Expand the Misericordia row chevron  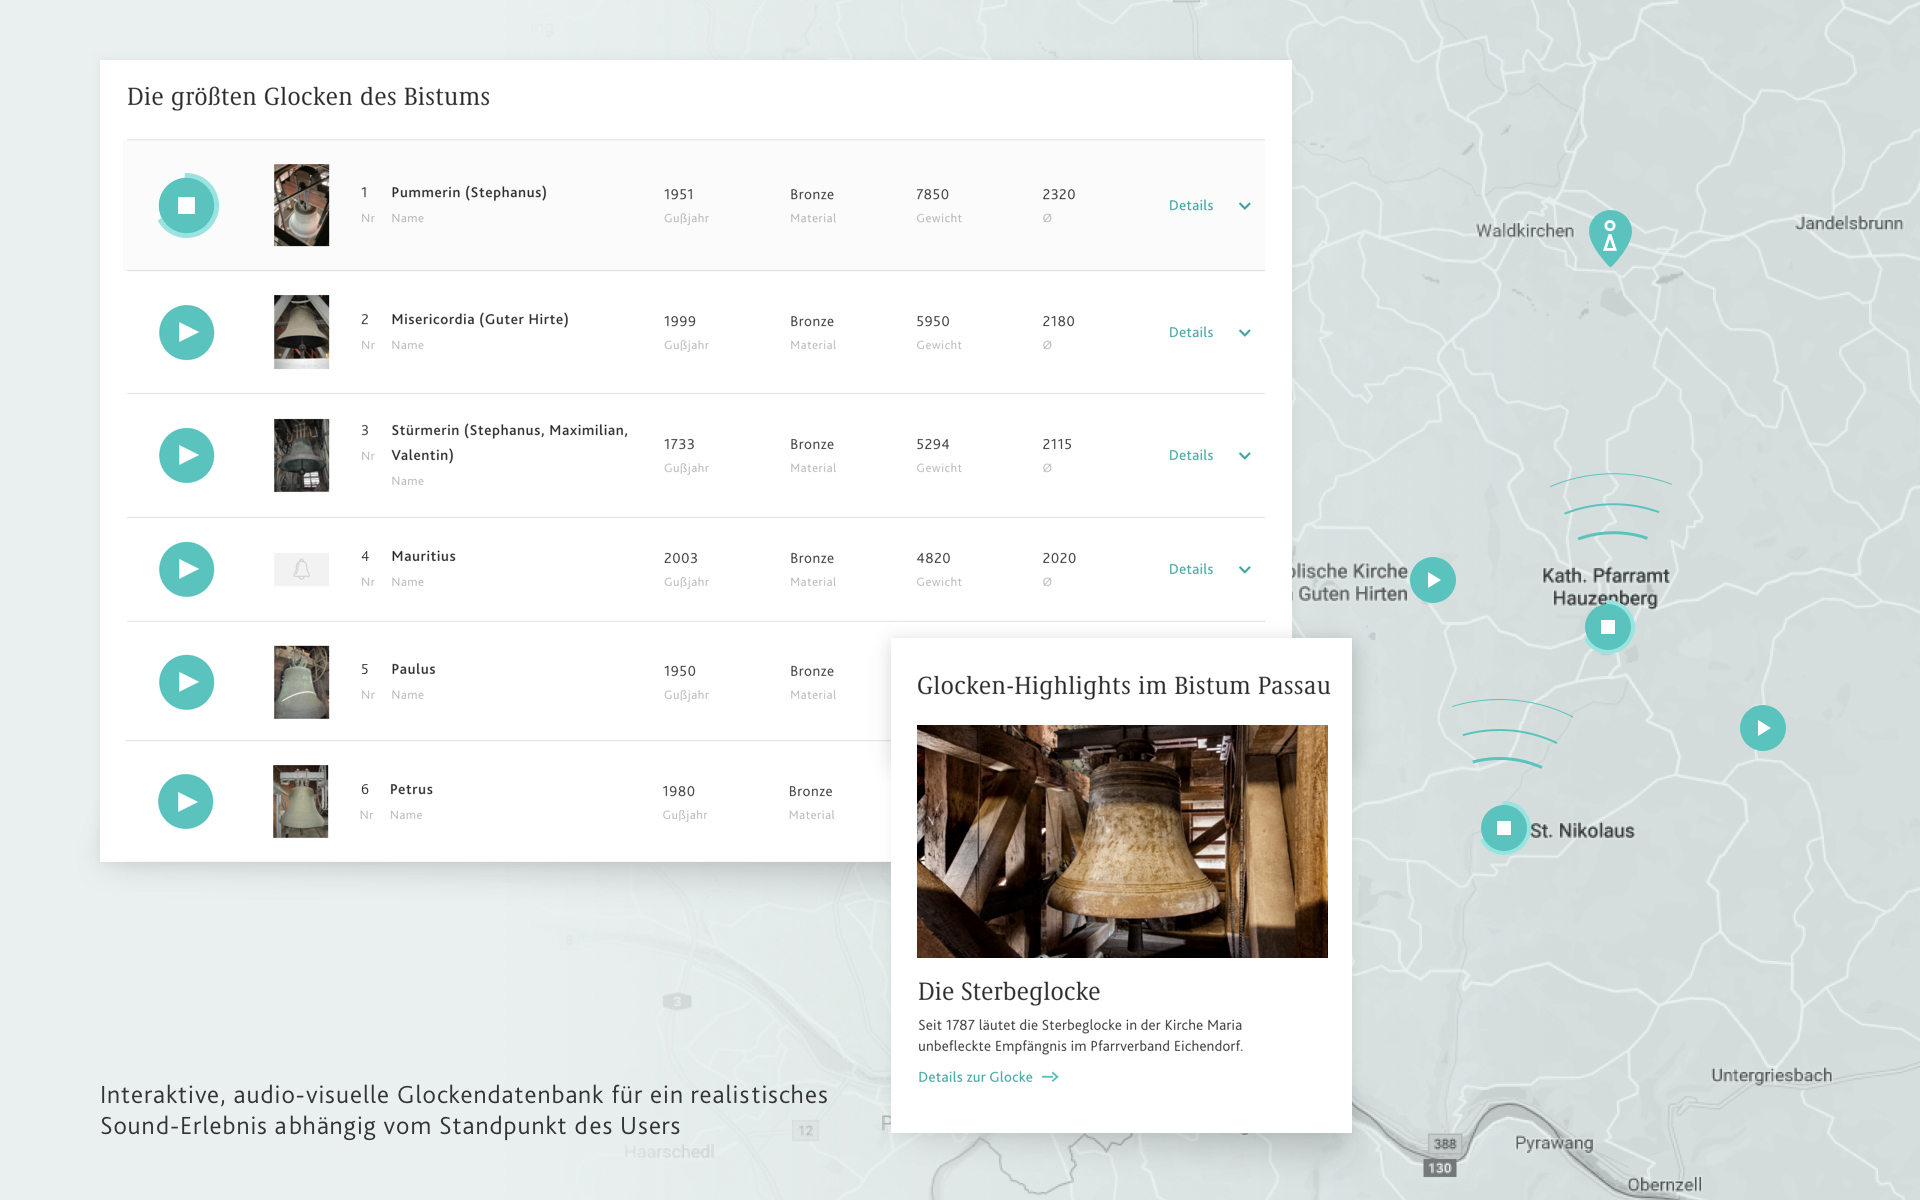[x=1245, y=333]
